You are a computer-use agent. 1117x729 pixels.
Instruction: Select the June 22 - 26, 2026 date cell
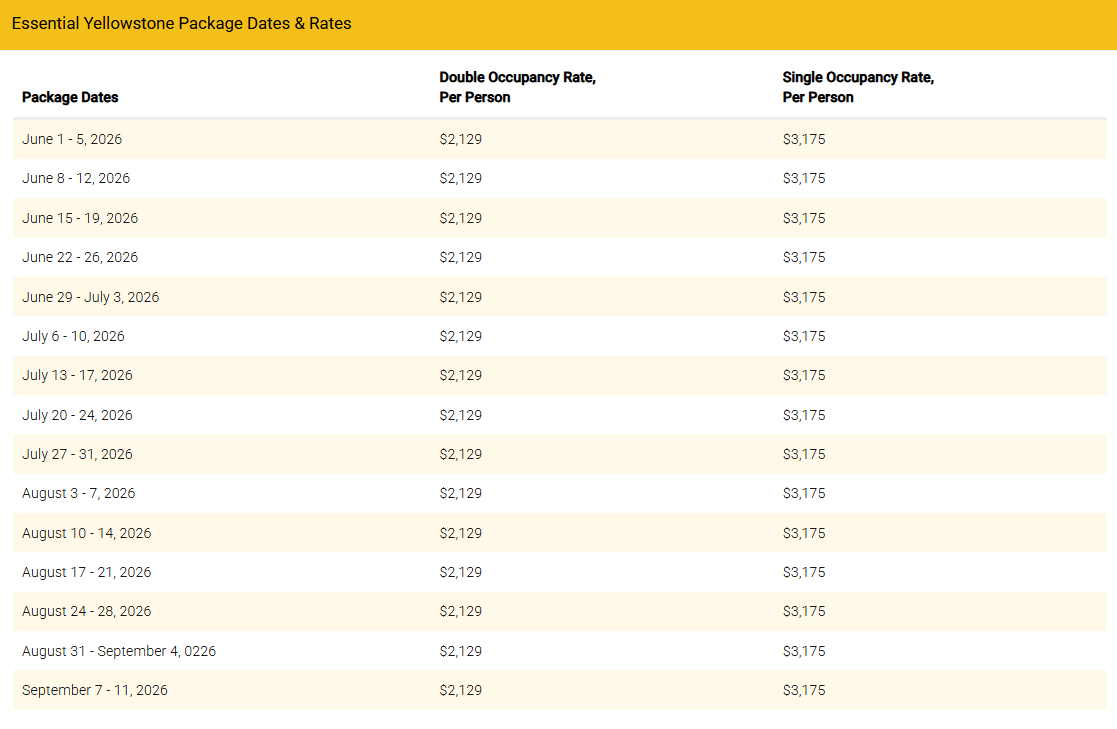pyautogui.click(x=80, y=257)
